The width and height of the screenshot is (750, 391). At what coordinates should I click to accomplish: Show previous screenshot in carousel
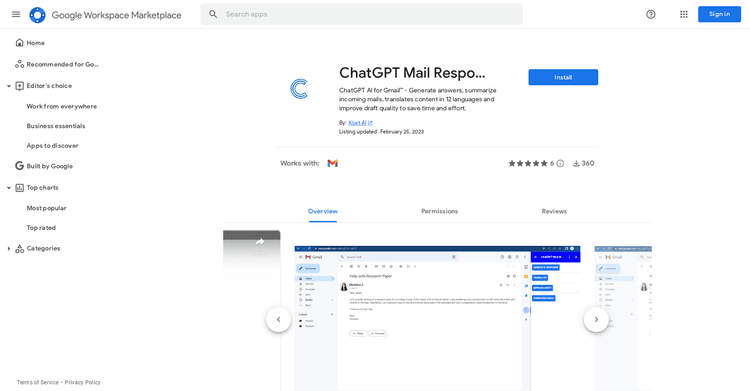point(278,319)
